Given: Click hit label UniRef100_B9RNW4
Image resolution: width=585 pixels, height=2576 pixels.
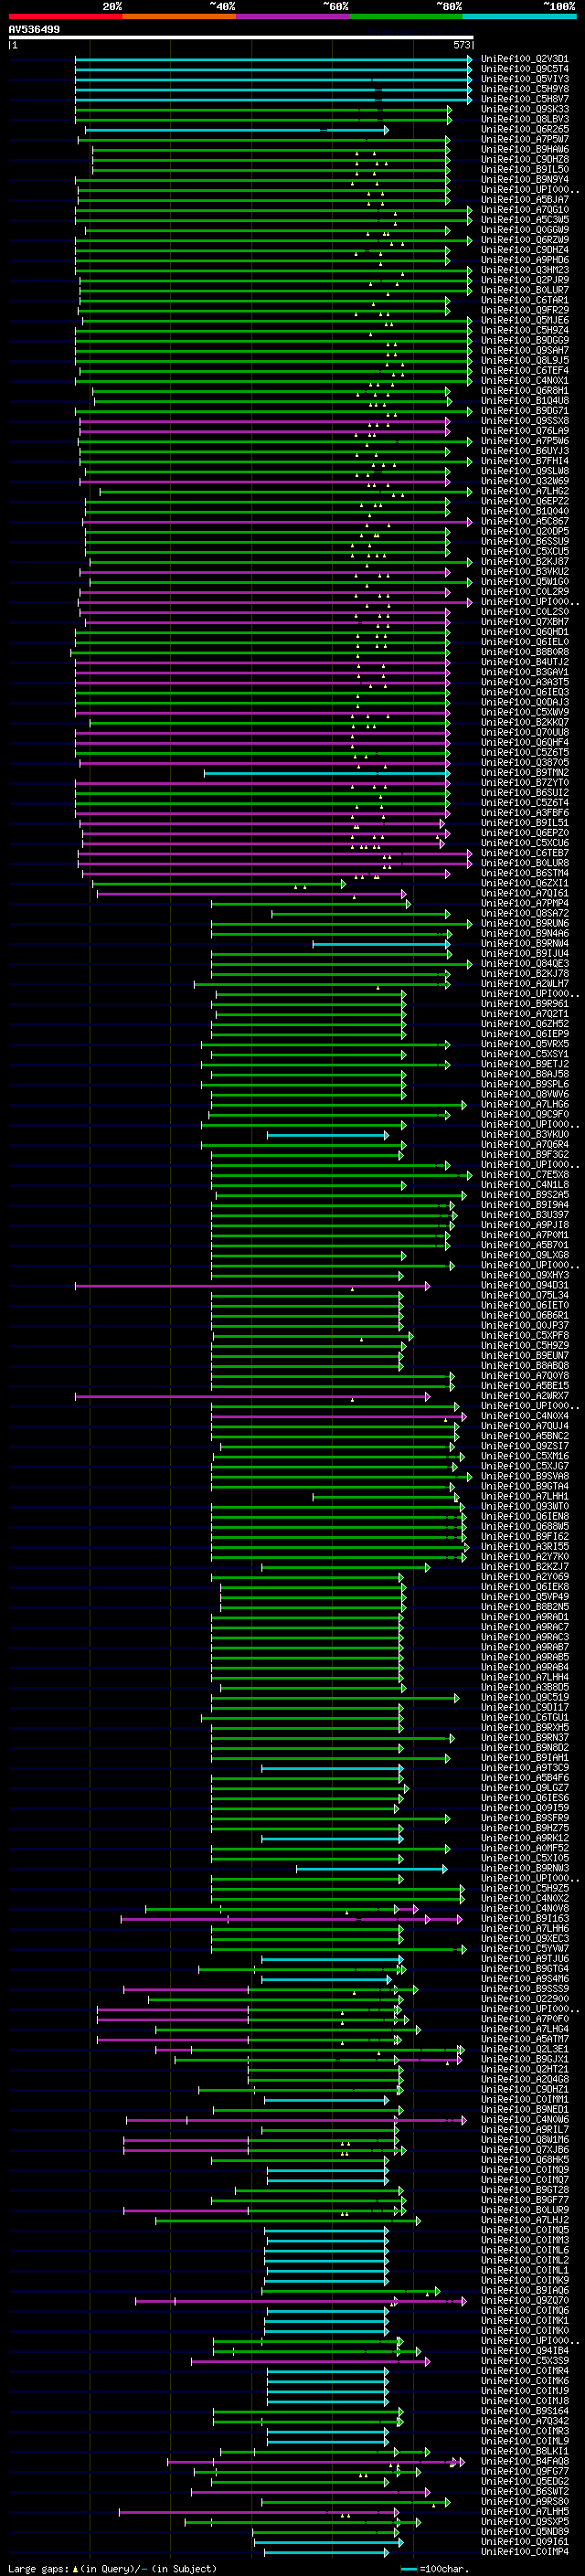Looking at the screenshot, I should [x=525, y=943].
